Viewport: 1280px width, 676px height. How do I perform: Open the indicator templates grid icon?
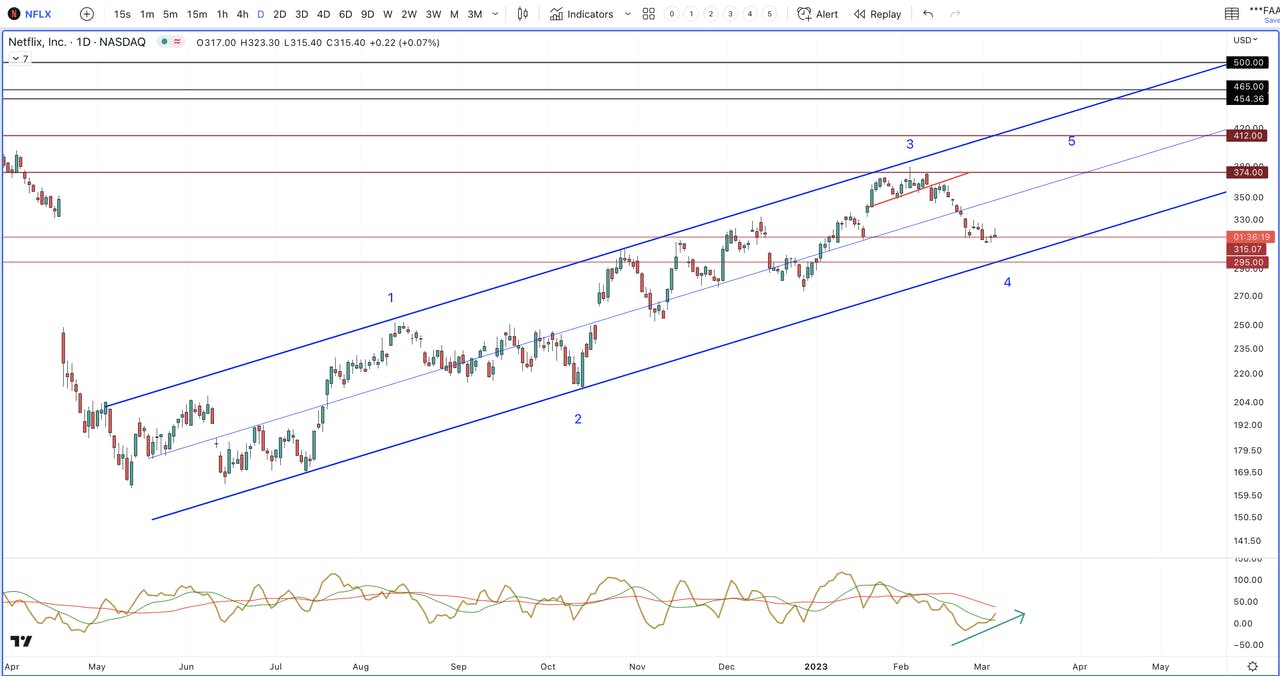tap(649, 14)
